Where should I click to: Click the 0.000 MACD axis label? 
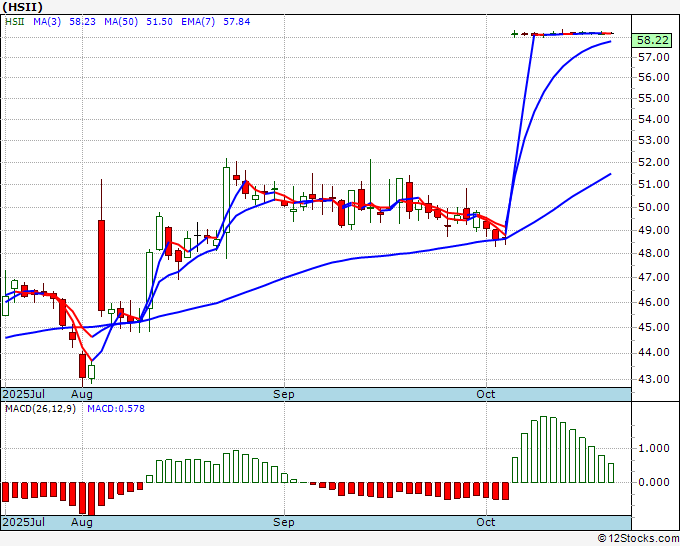click(x=654, y=482)
